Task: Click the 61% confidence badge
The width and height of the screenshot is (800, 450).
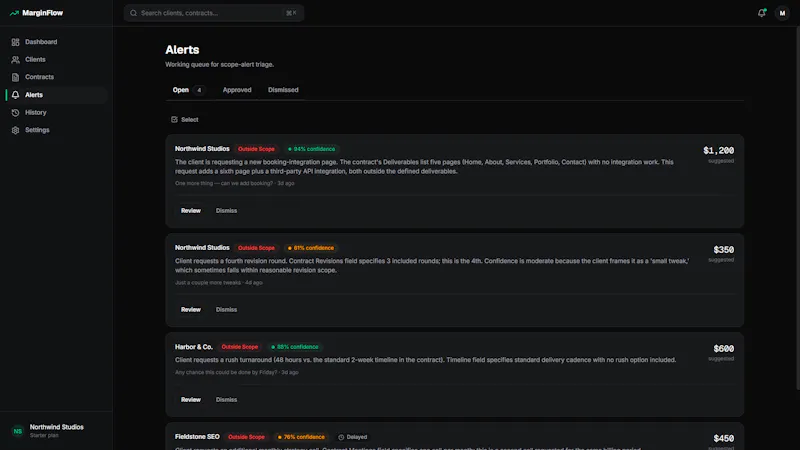Action: [311, 248]
